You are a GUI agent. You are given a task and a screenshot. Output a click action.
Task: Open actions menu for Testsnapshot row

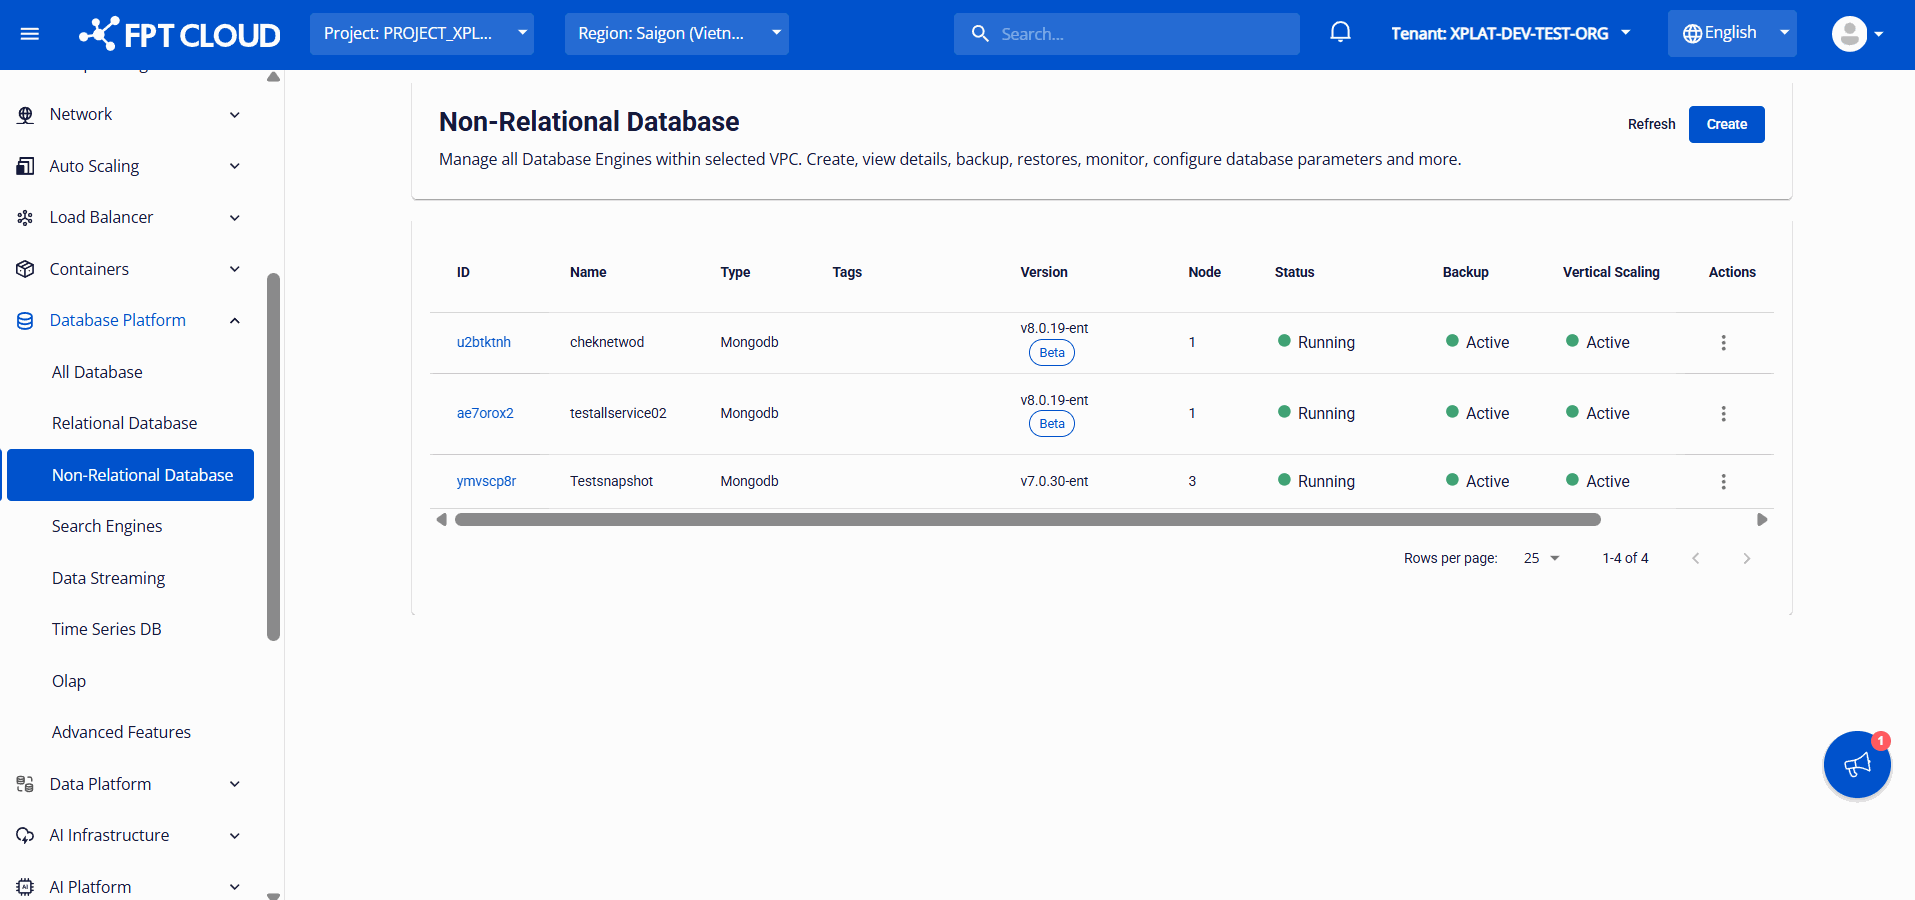coord(1723,482)
